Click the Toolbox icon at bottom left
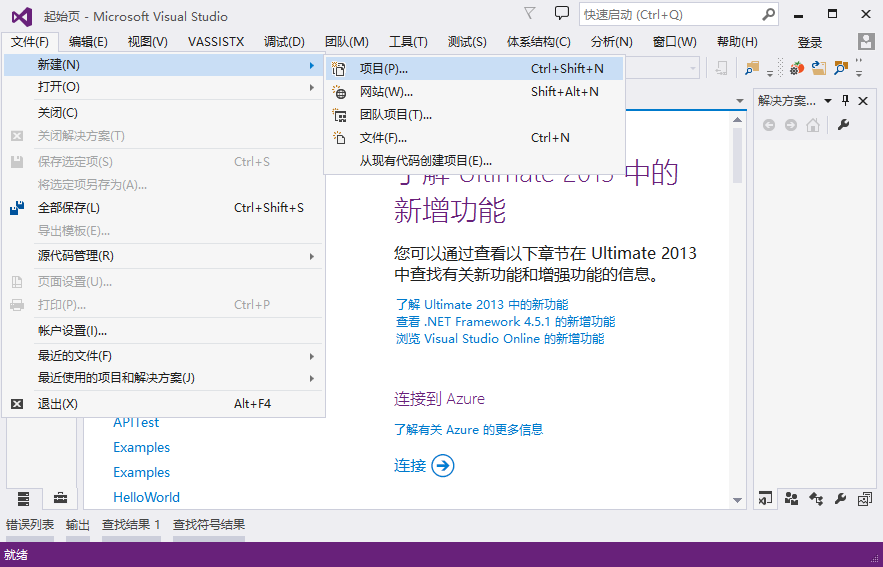 (x=60, y=497)
